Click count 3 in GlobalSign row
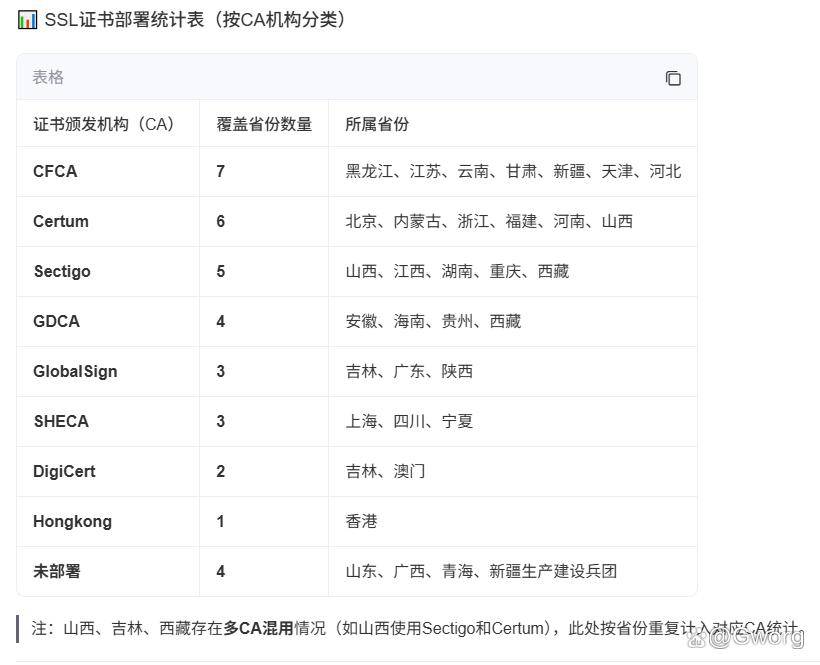 point(221,372)
